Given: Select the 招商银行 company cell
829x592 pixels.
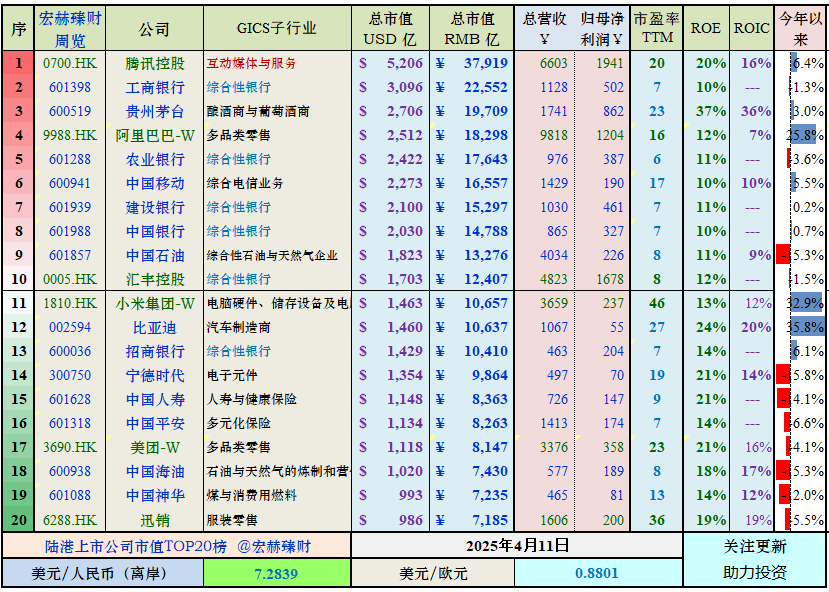Looking at the screenshot, I should tap(154, 351).
